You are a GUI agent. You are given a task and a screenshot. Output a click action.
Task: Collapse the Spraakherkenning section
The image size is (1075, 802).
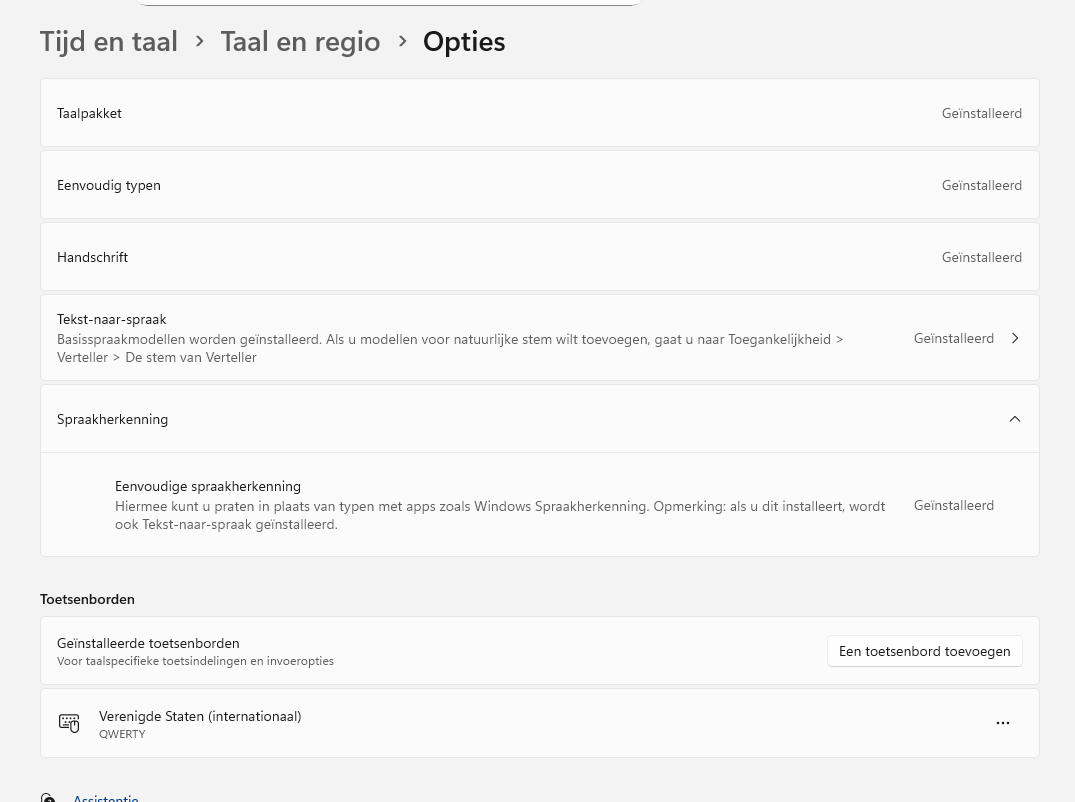tap(1015, 419)
